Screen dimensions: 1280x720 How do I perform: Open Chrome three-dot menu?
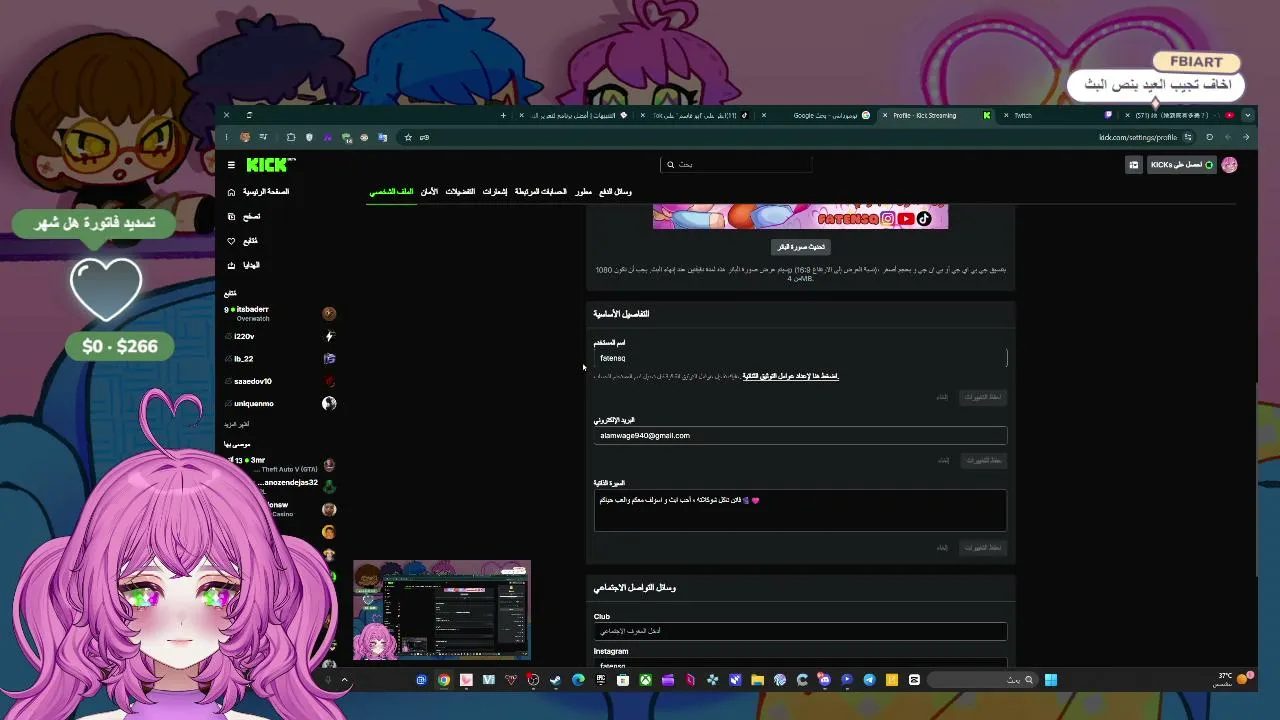[227, 137]
